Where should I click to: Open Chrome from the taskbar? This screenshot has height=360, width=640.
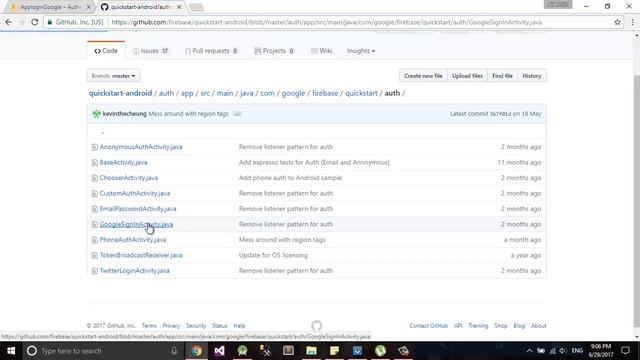pos(196,351)
